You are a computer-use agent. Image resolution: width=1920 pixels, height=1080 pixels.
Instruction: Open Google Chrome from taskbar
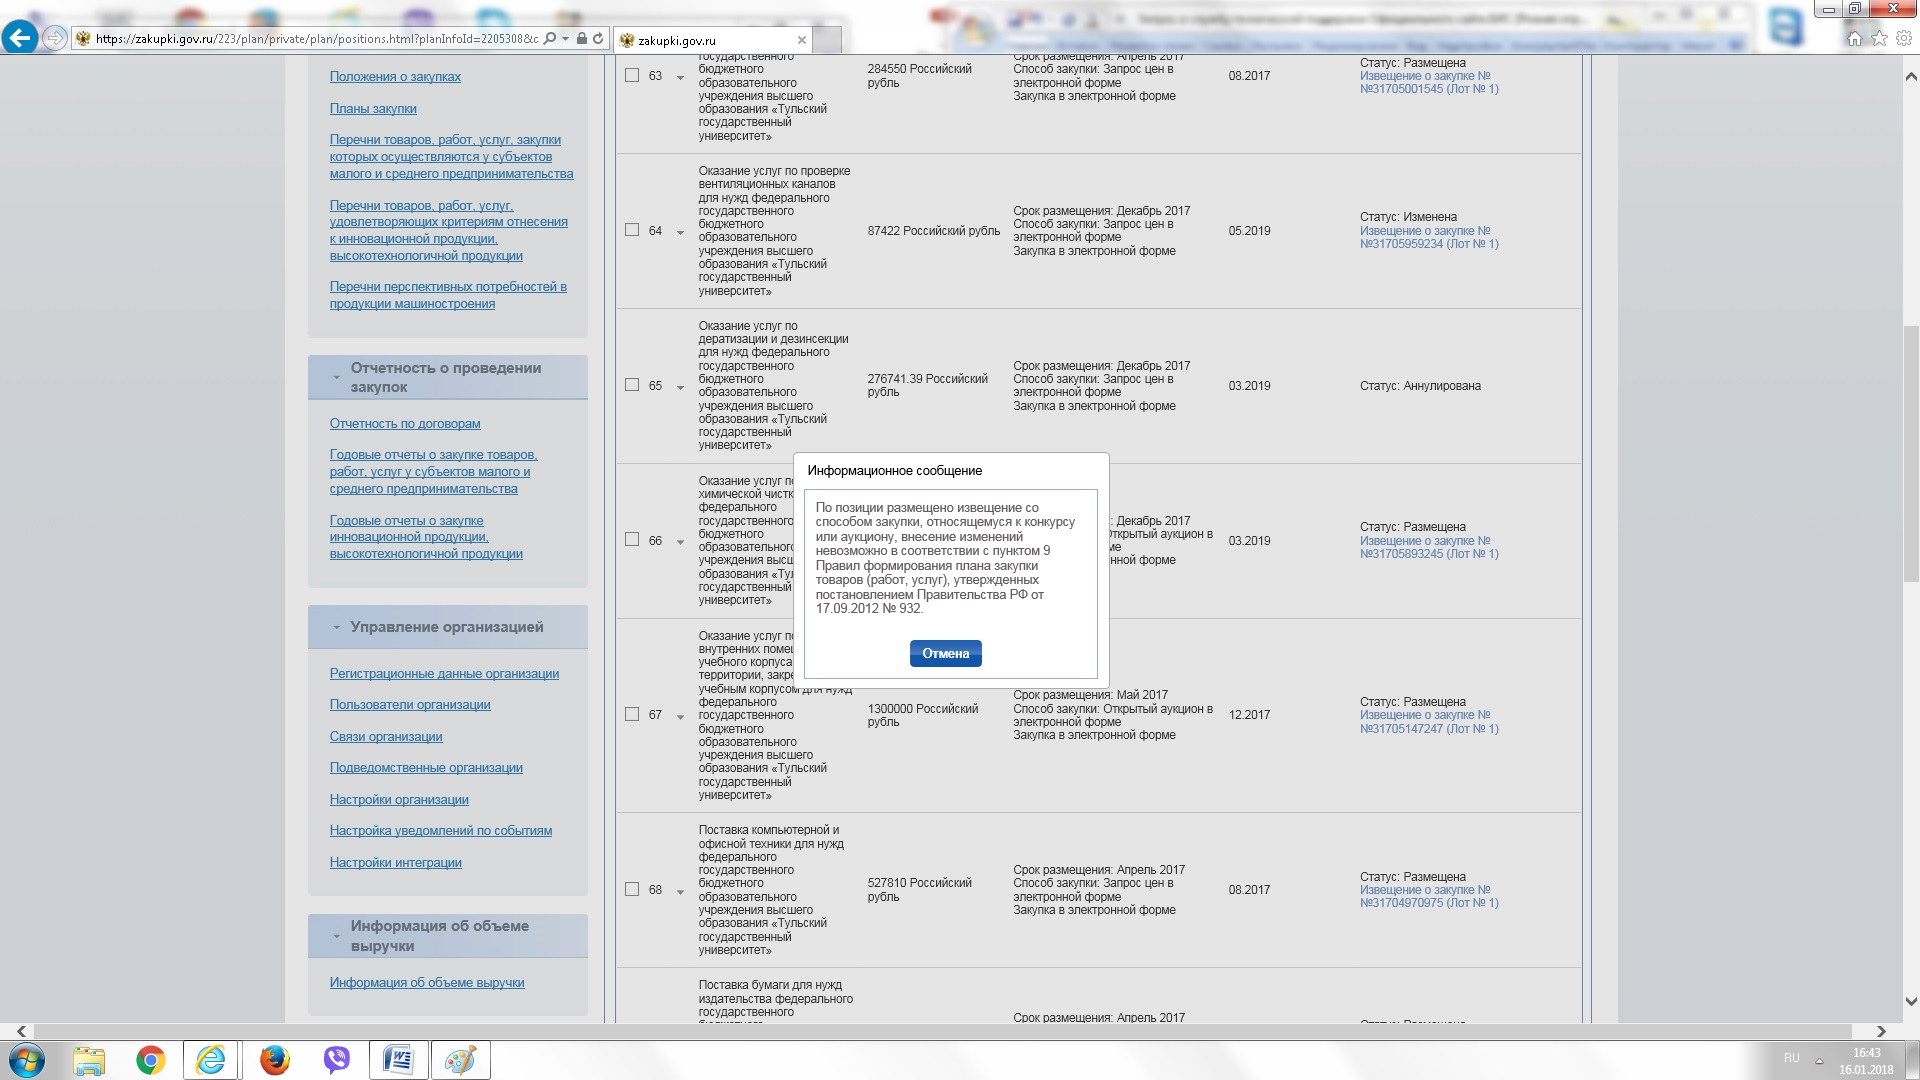[x=151, y=1060]
